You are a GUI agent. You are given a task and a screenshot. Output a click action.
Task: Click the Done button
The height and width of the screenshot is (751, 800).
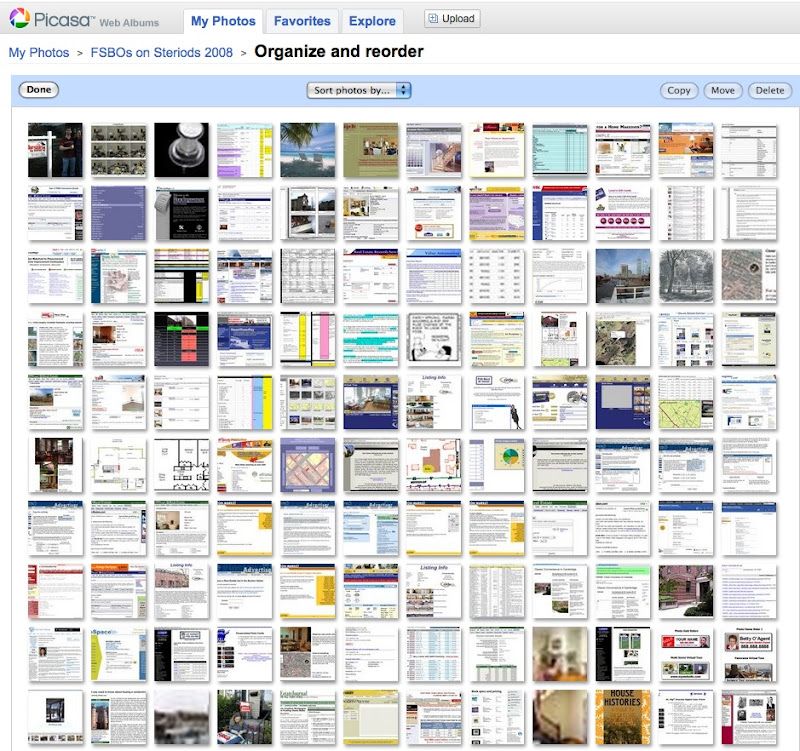[39, 90]
